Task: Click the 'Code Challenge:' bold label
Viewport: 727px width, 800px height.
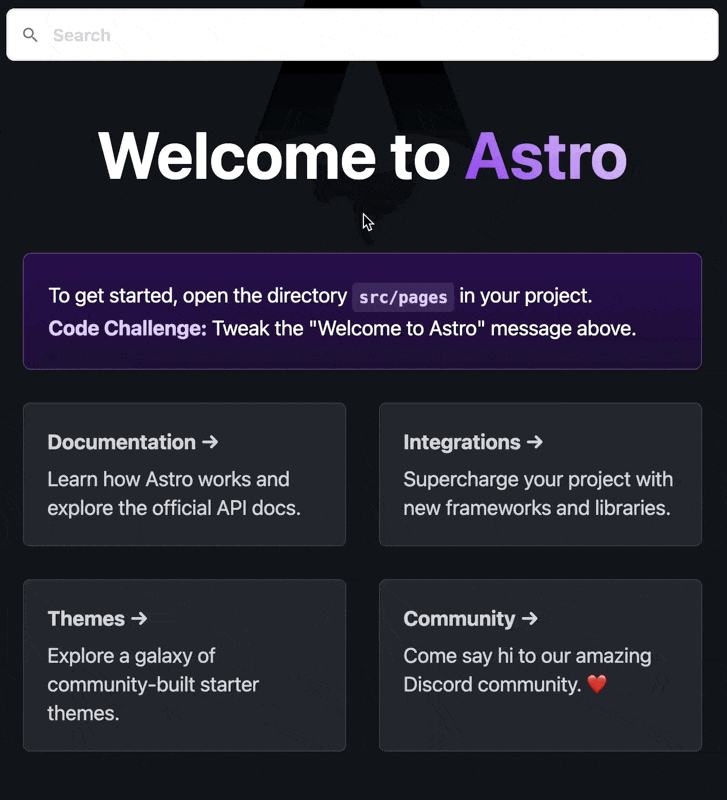Action: pyautogui.click(x=128, y=329)
